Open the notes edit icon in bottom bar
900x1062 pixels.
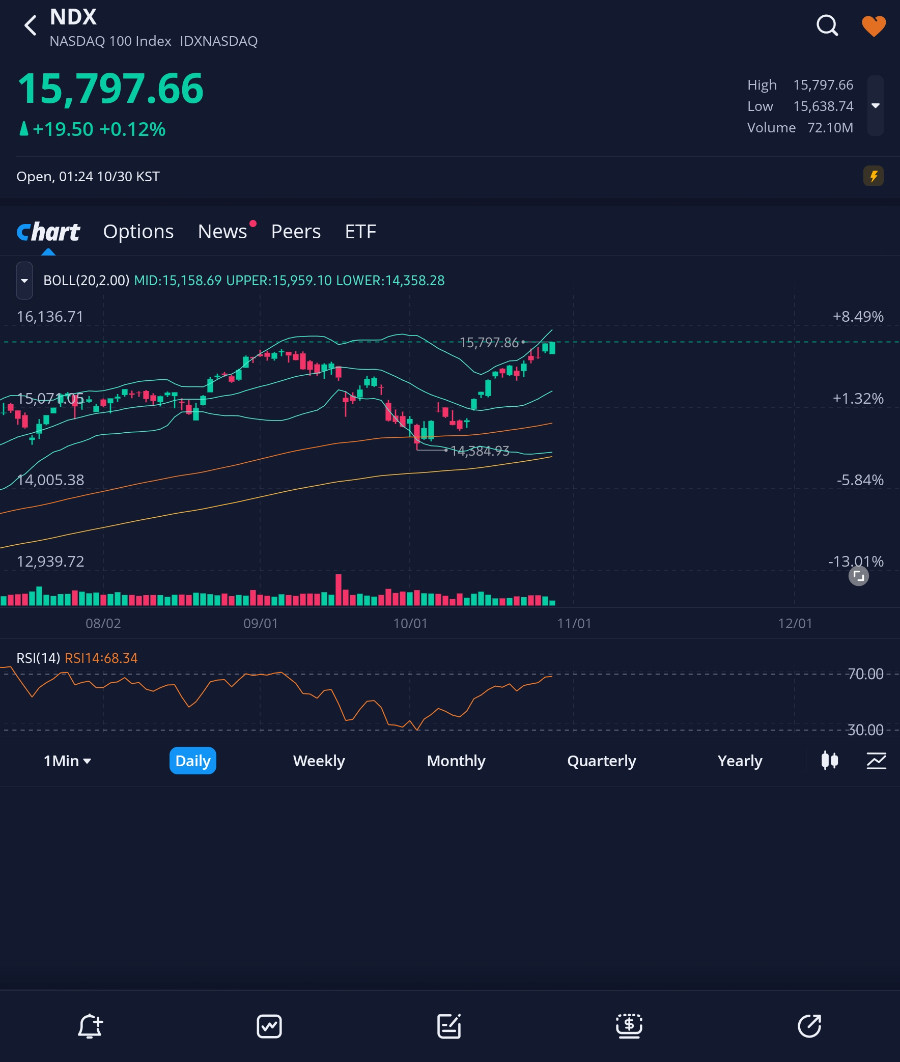coord(449,1026)
